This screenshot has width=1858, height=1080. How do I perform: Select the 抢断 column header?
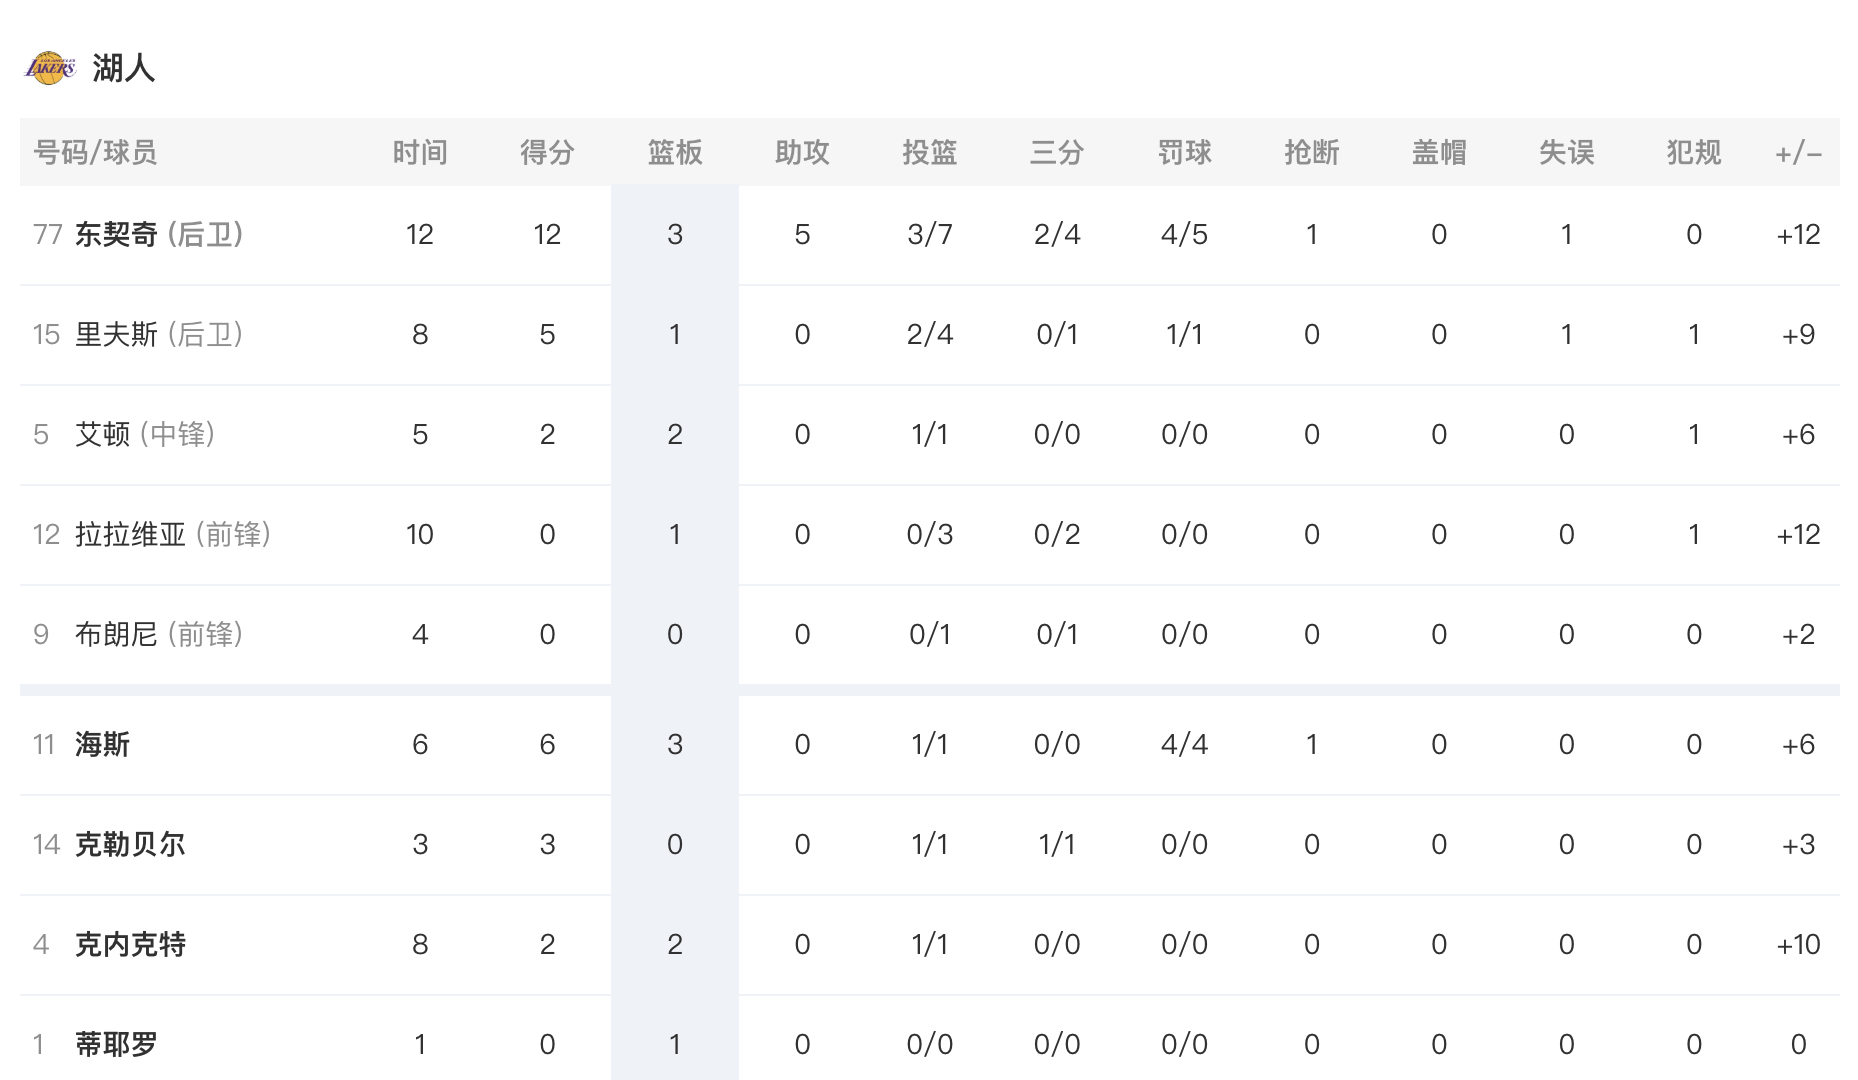1312,152
